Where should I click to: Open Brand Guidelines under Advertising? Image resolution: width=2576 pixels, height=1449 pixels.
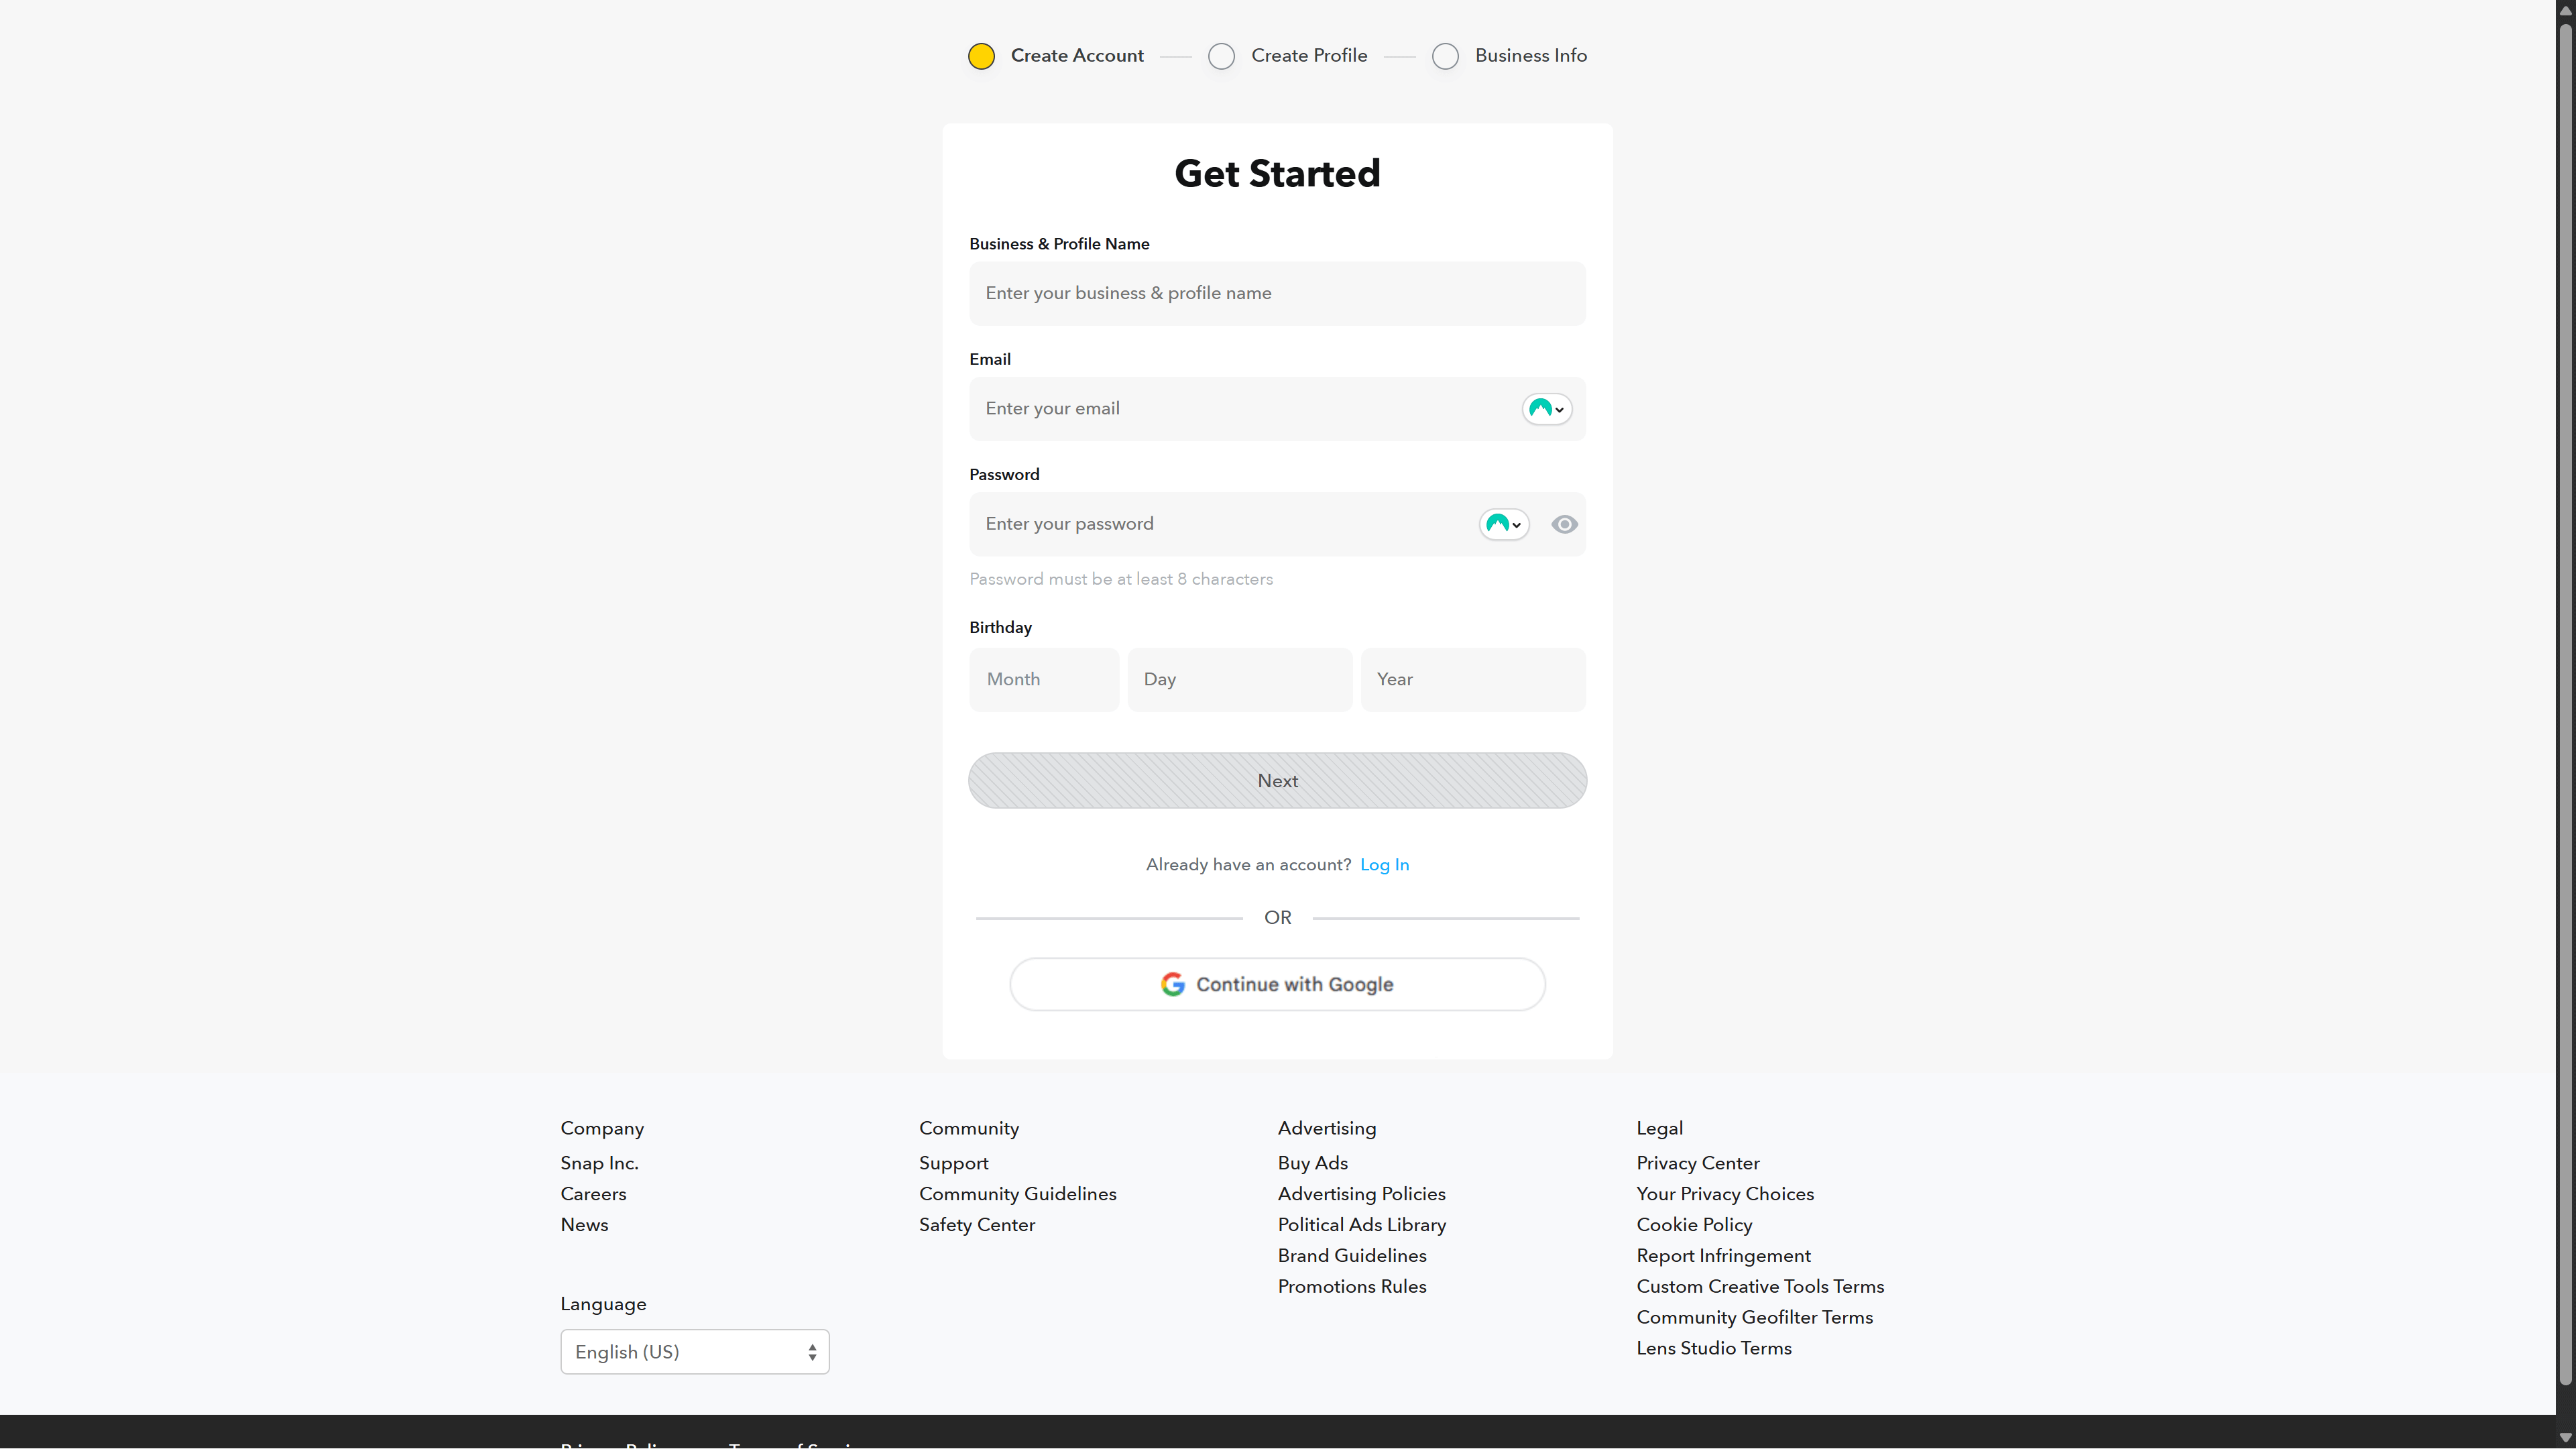(x=1351, y=1255)
